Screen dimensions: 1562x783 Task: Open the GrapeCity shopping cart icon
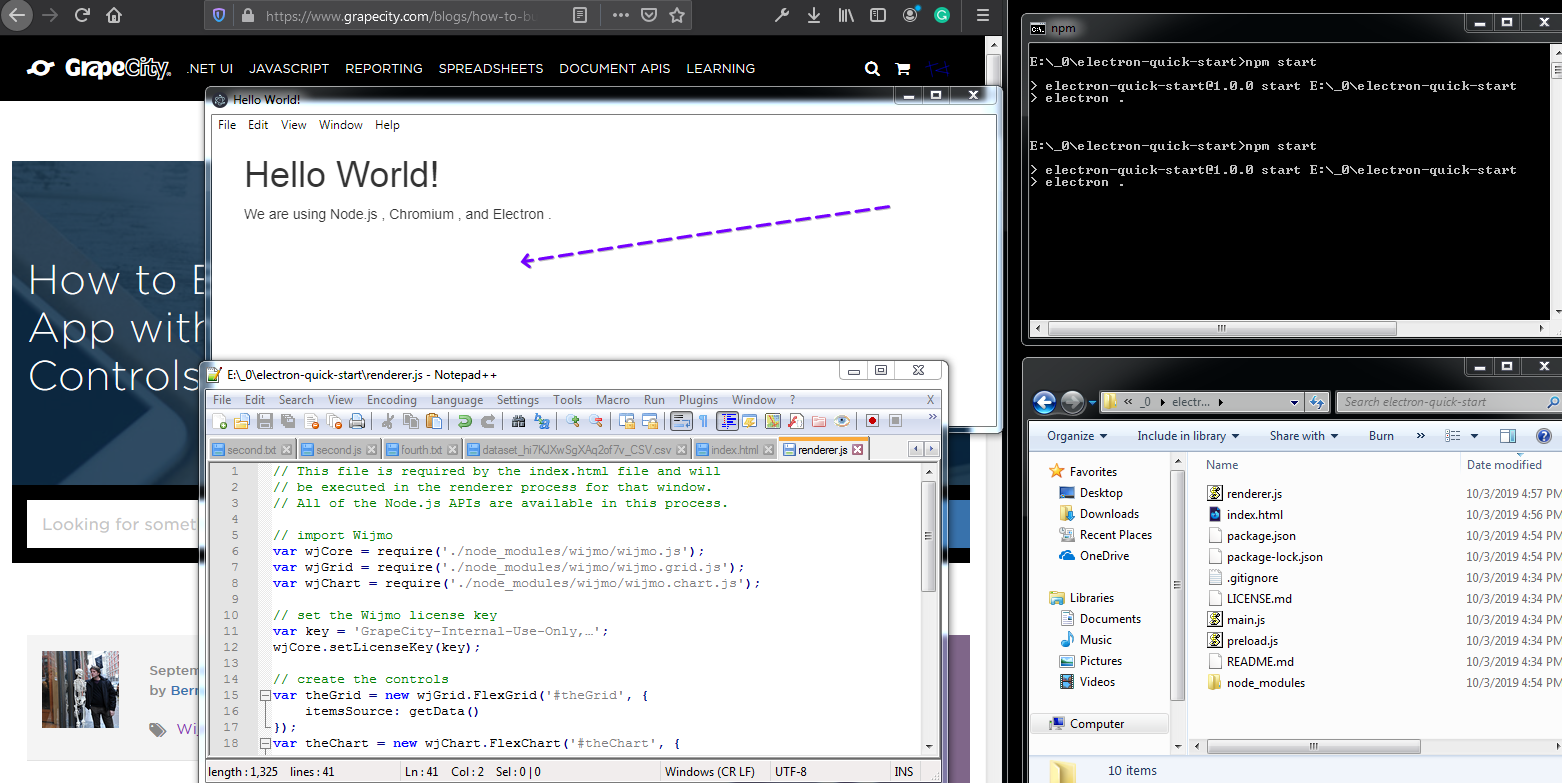click(902, 69)
